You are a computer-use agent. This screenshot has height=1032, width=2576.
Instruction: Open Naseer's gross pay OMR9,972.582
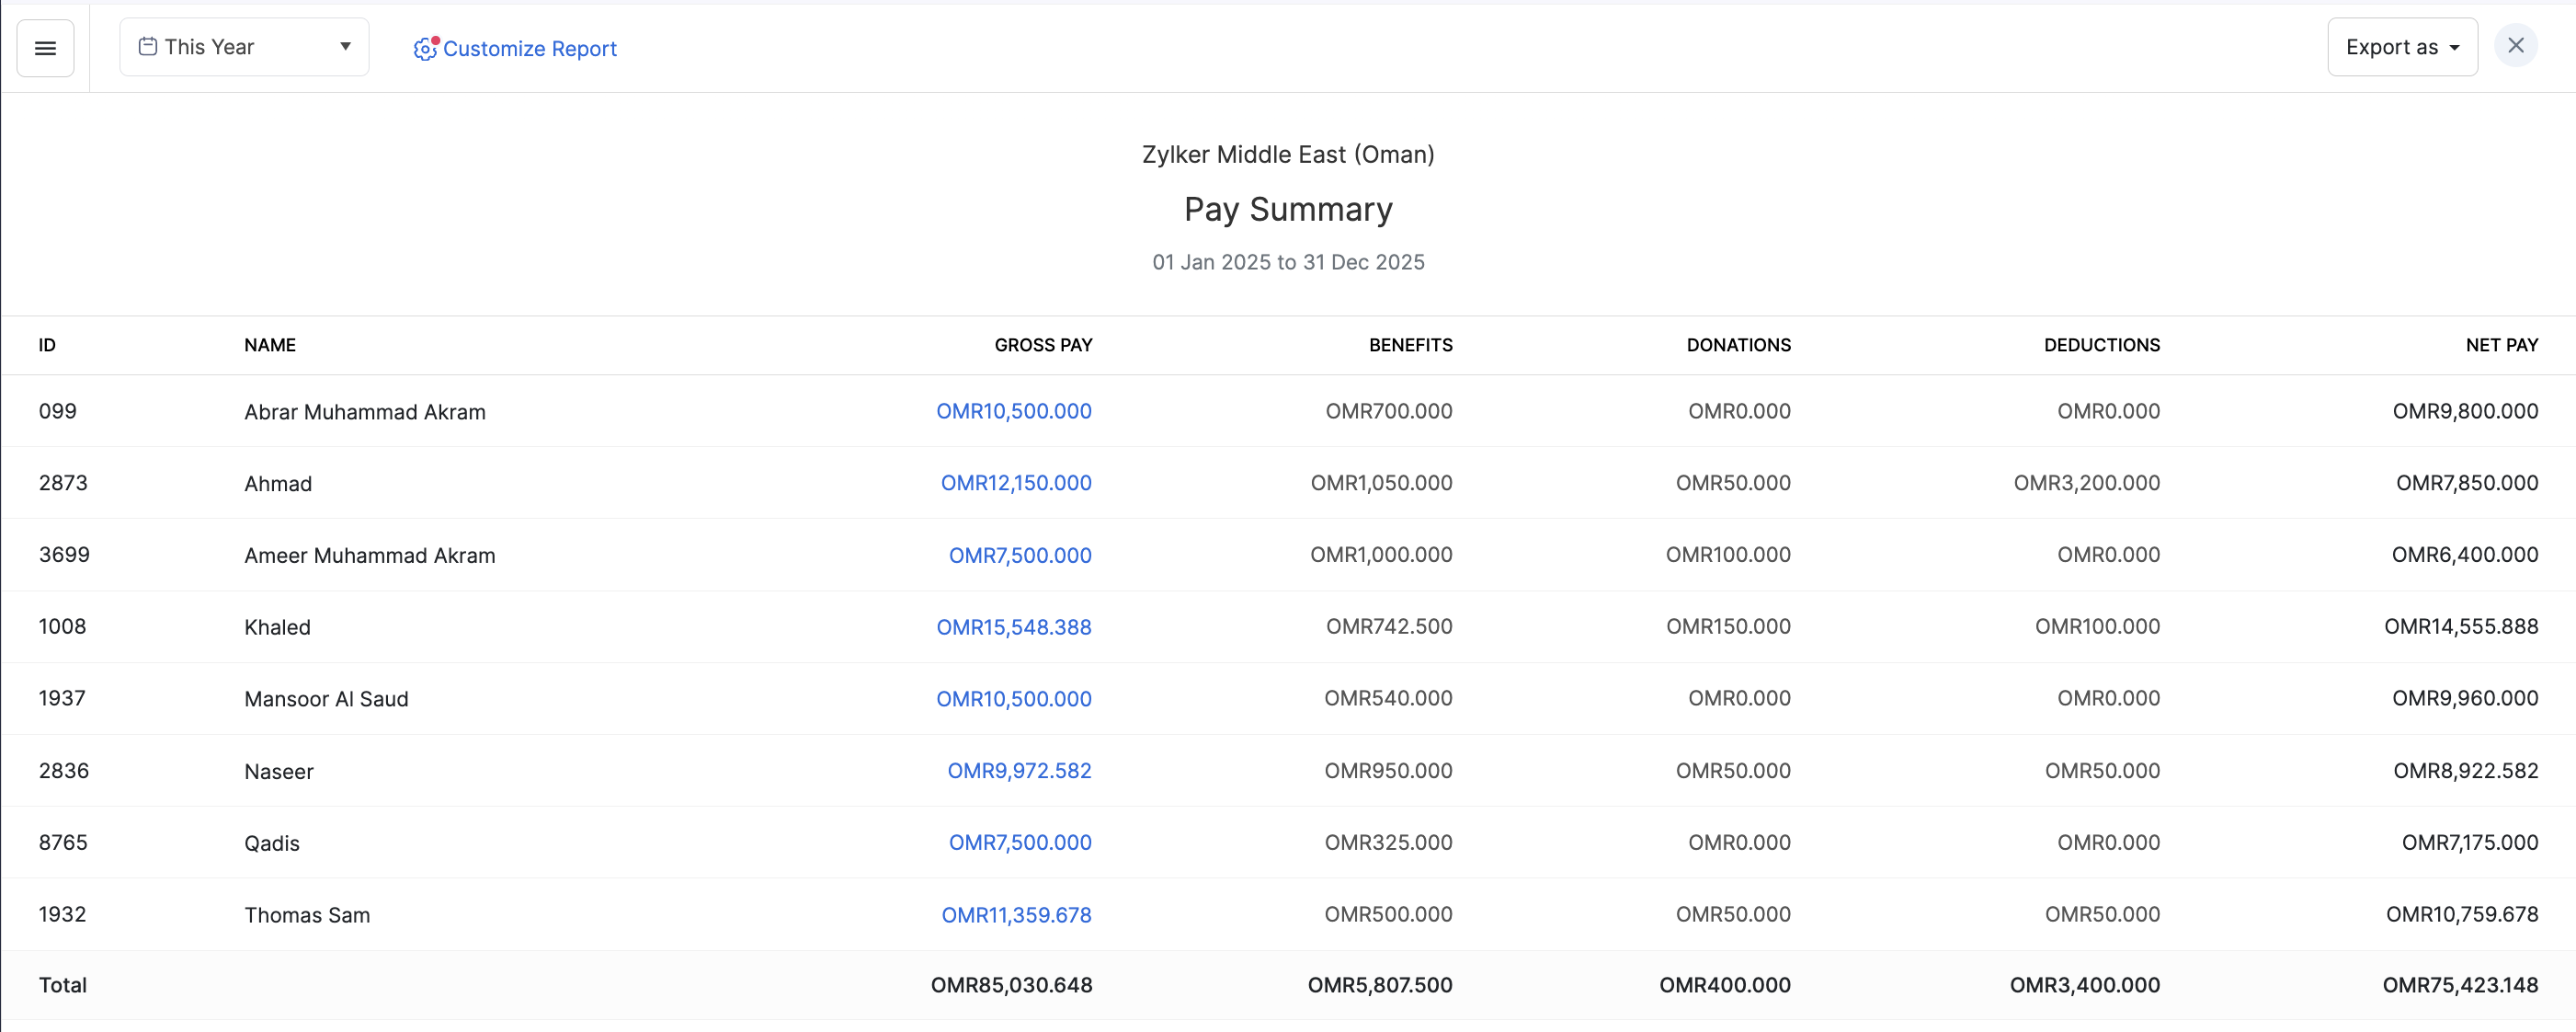1019,771
